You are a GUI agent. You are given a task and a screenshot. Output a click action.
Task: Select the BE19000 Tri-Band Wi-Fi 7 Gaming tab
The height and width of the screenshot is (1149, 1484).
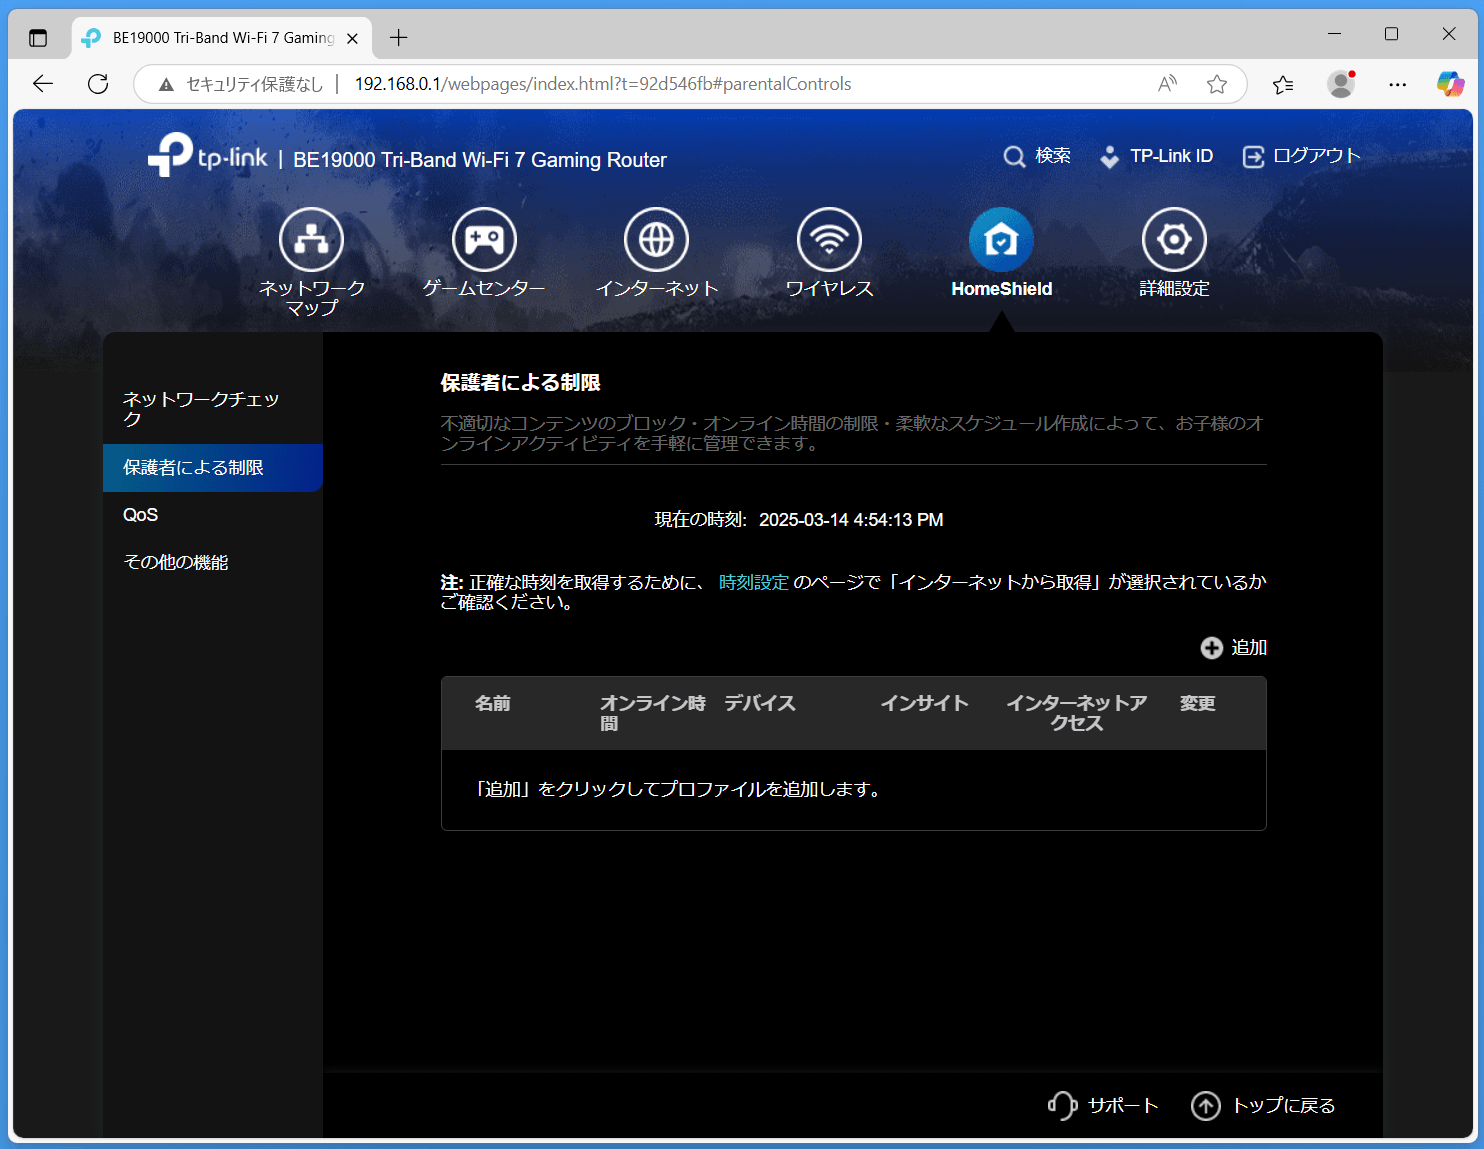click(x=221, y=38)
